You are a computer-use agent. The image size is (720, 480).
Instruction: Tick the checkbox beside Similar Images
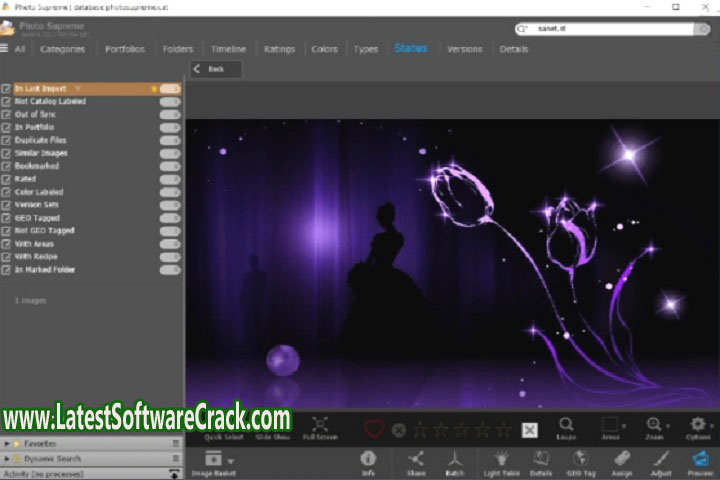[x=6, y=153]
